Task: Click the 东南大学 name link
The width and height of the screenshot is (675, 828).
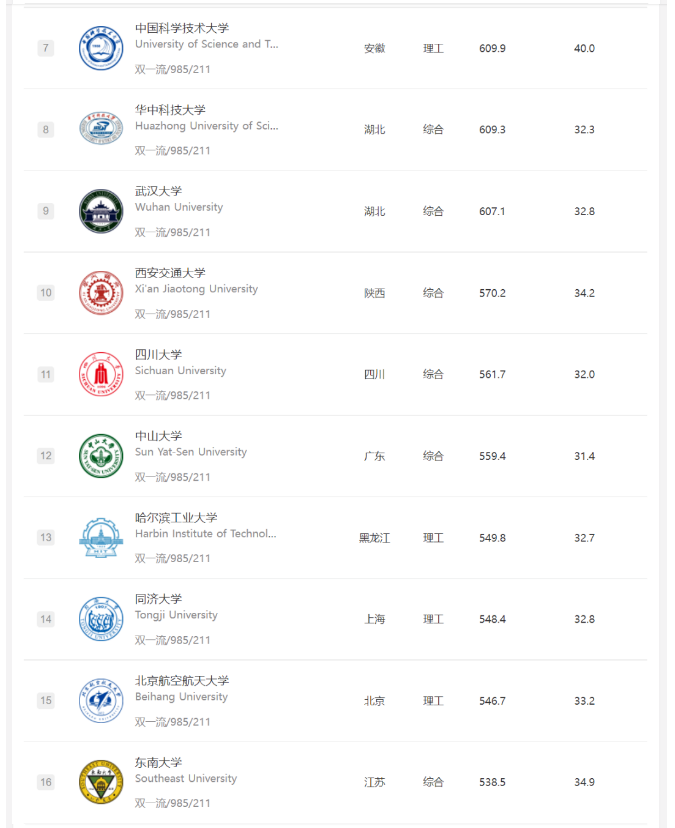Action: (x=158, y=763)
